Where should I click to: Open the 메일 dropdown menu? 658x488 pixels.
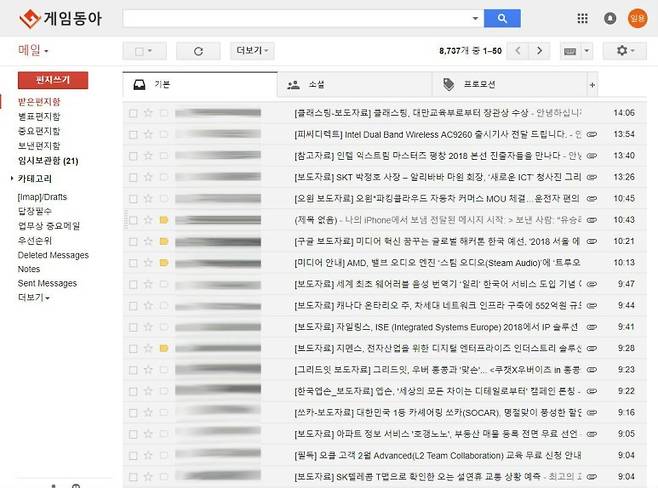pyautogui.click(x=33, y=50)
